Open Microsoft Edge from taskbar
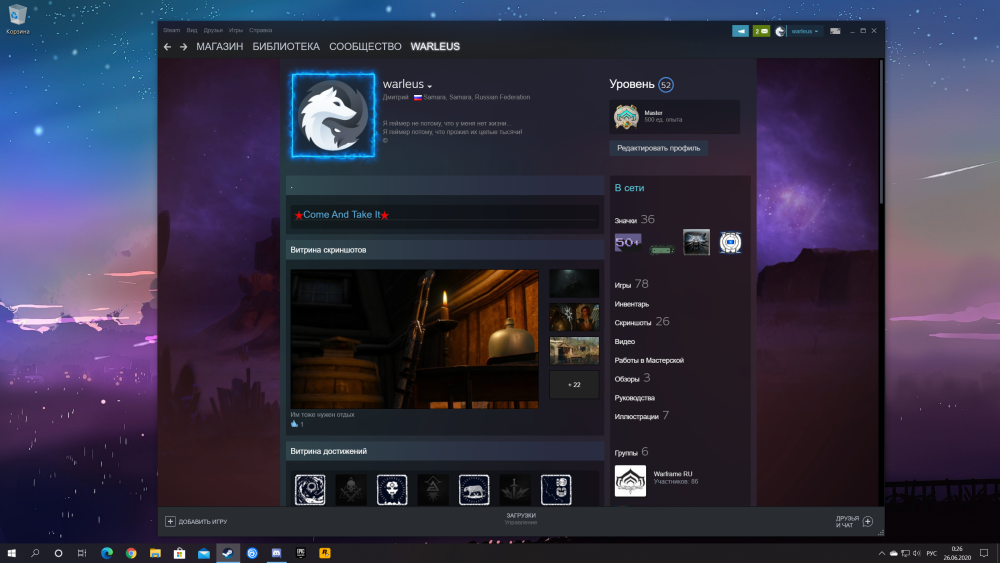 point(107,553)
